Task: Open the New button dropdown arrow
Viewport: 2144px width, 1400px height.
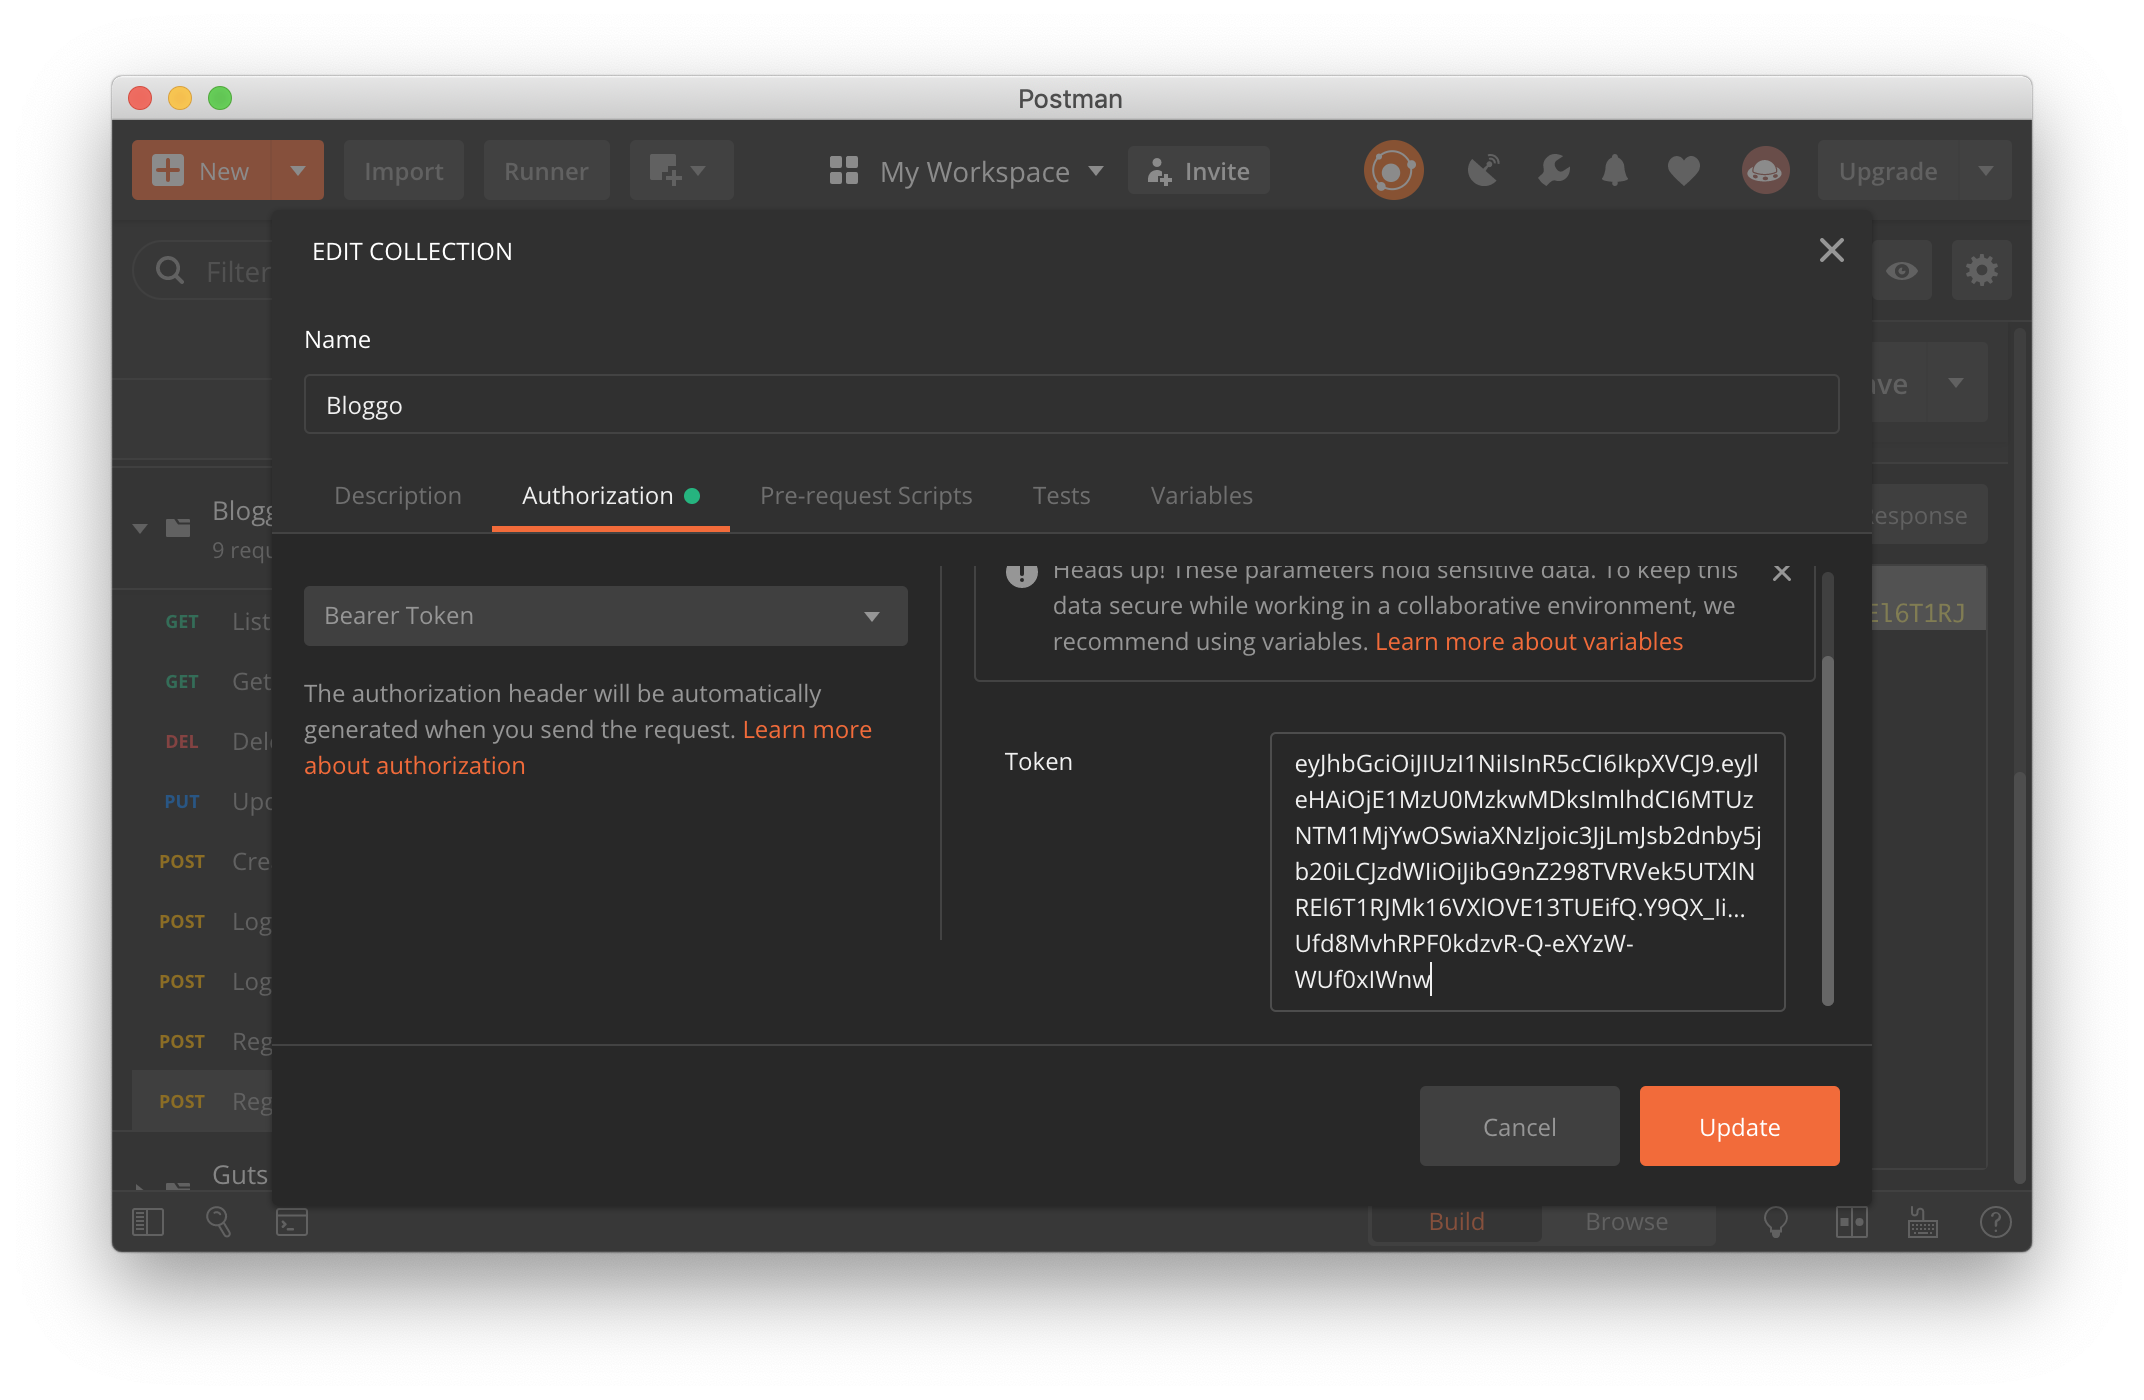Action: click(x=297, y=171)
